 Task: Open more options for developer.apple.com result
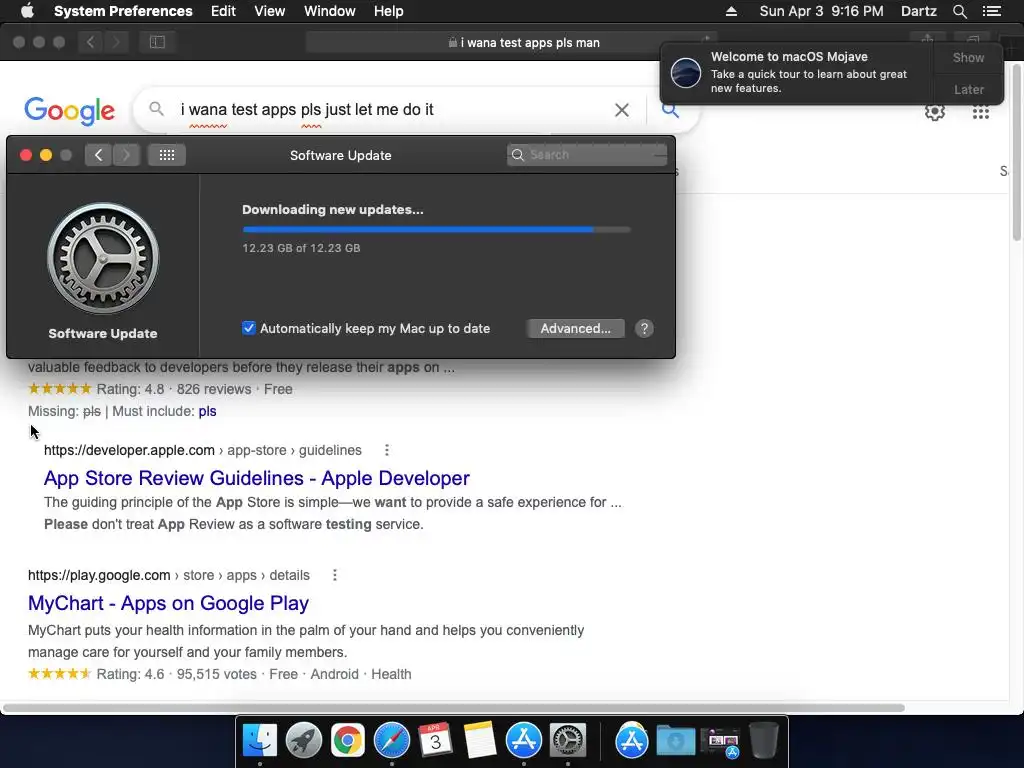[387, 450]
